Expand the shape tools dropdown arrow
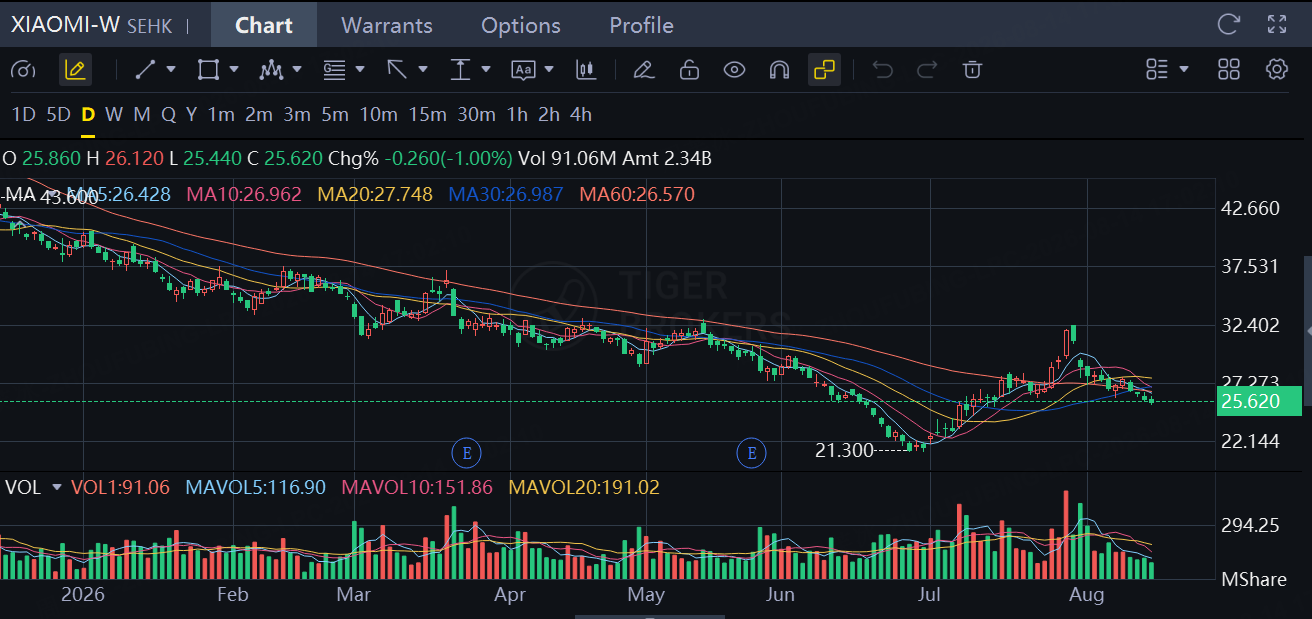The width and height of the screenshot is (1312, 619). tap(234, 70)
